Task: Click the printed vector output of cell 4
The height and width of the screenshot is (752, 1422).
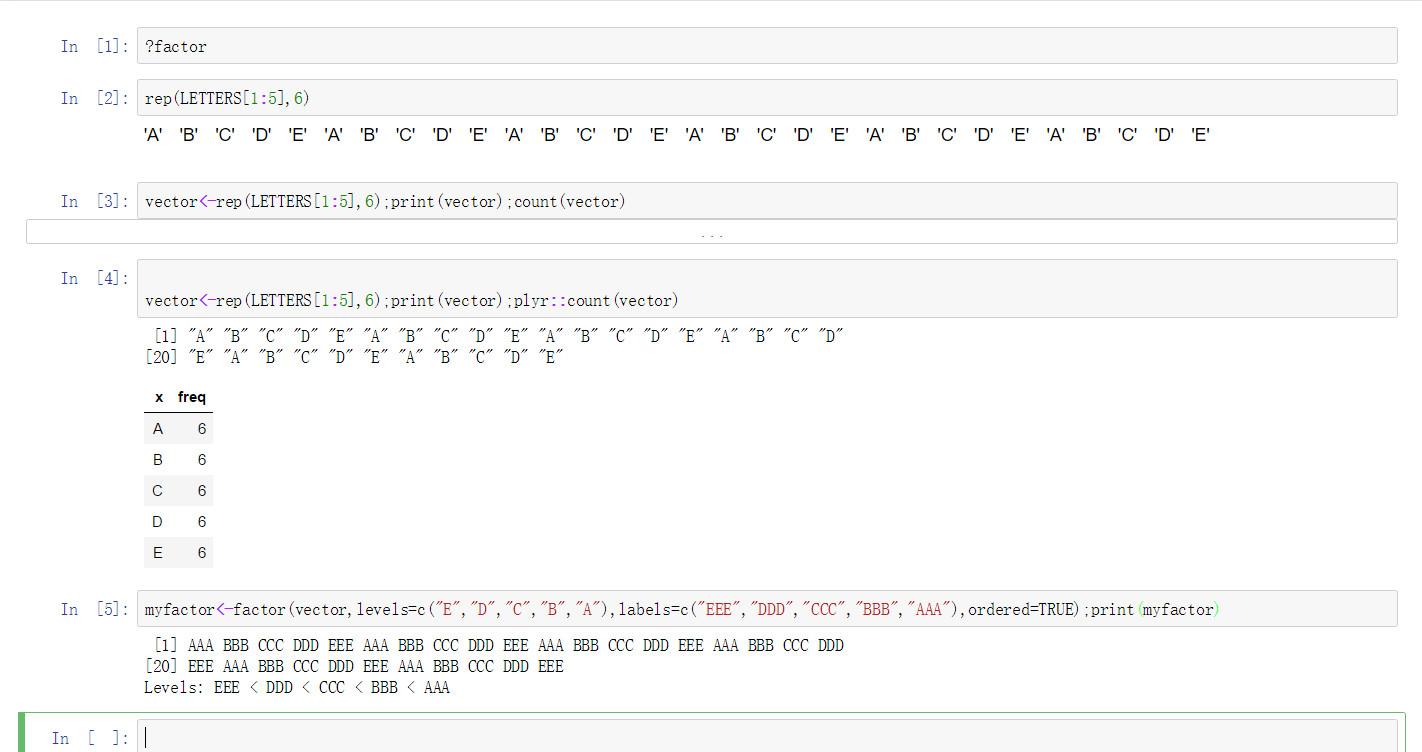Action: (494, 346)
